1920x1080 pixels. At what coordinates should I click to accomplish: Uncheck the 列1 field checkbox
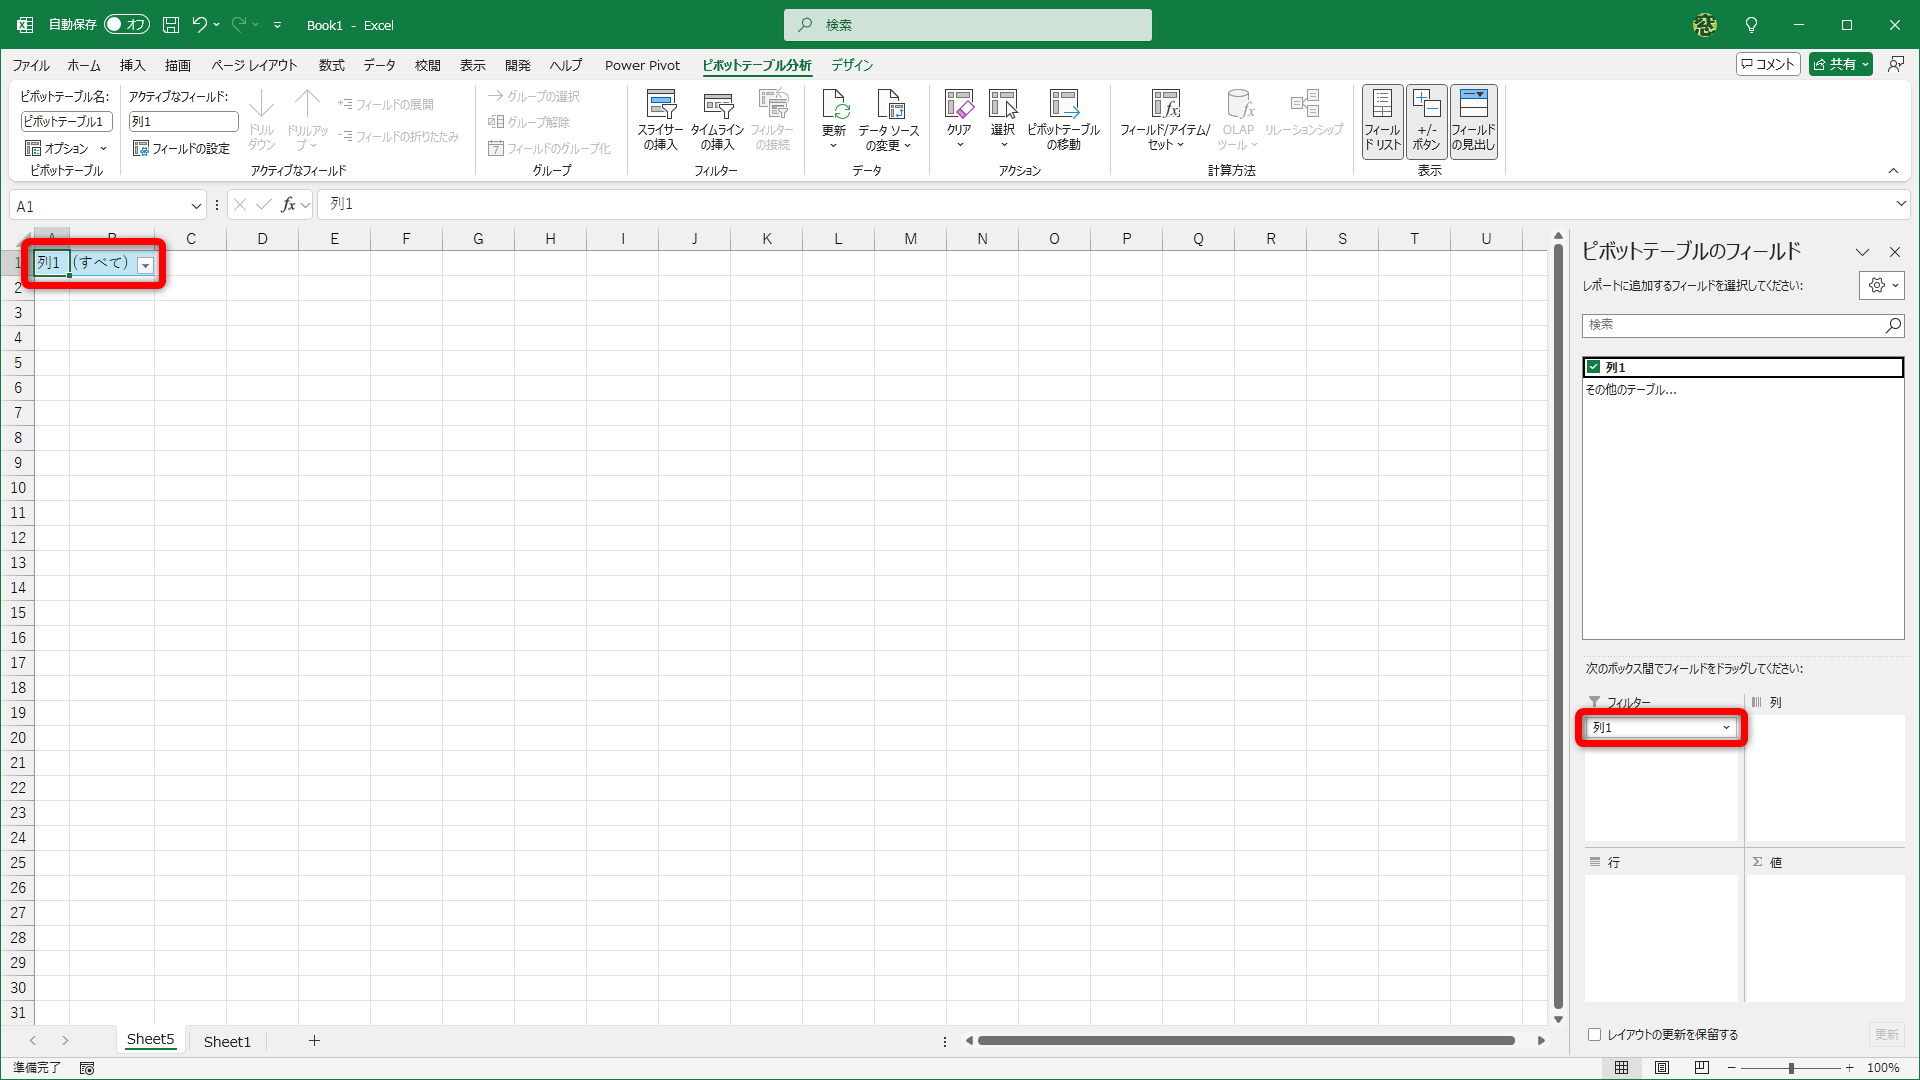click(x=1594, y=367)
